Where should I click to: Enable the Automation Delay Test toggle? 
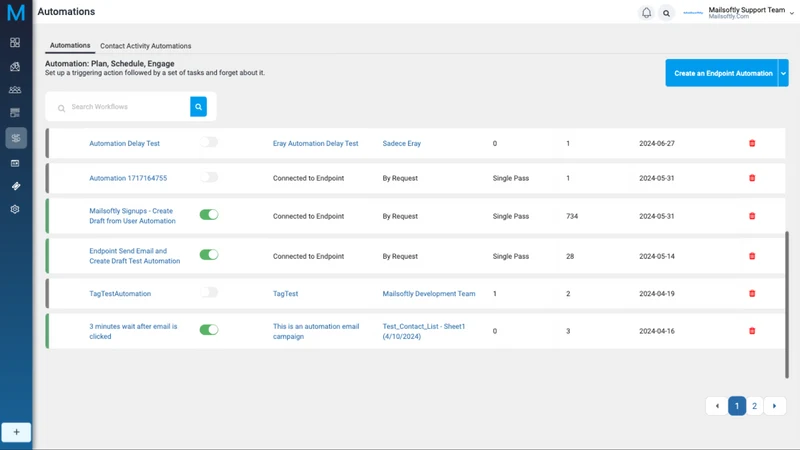coord(209,142)
